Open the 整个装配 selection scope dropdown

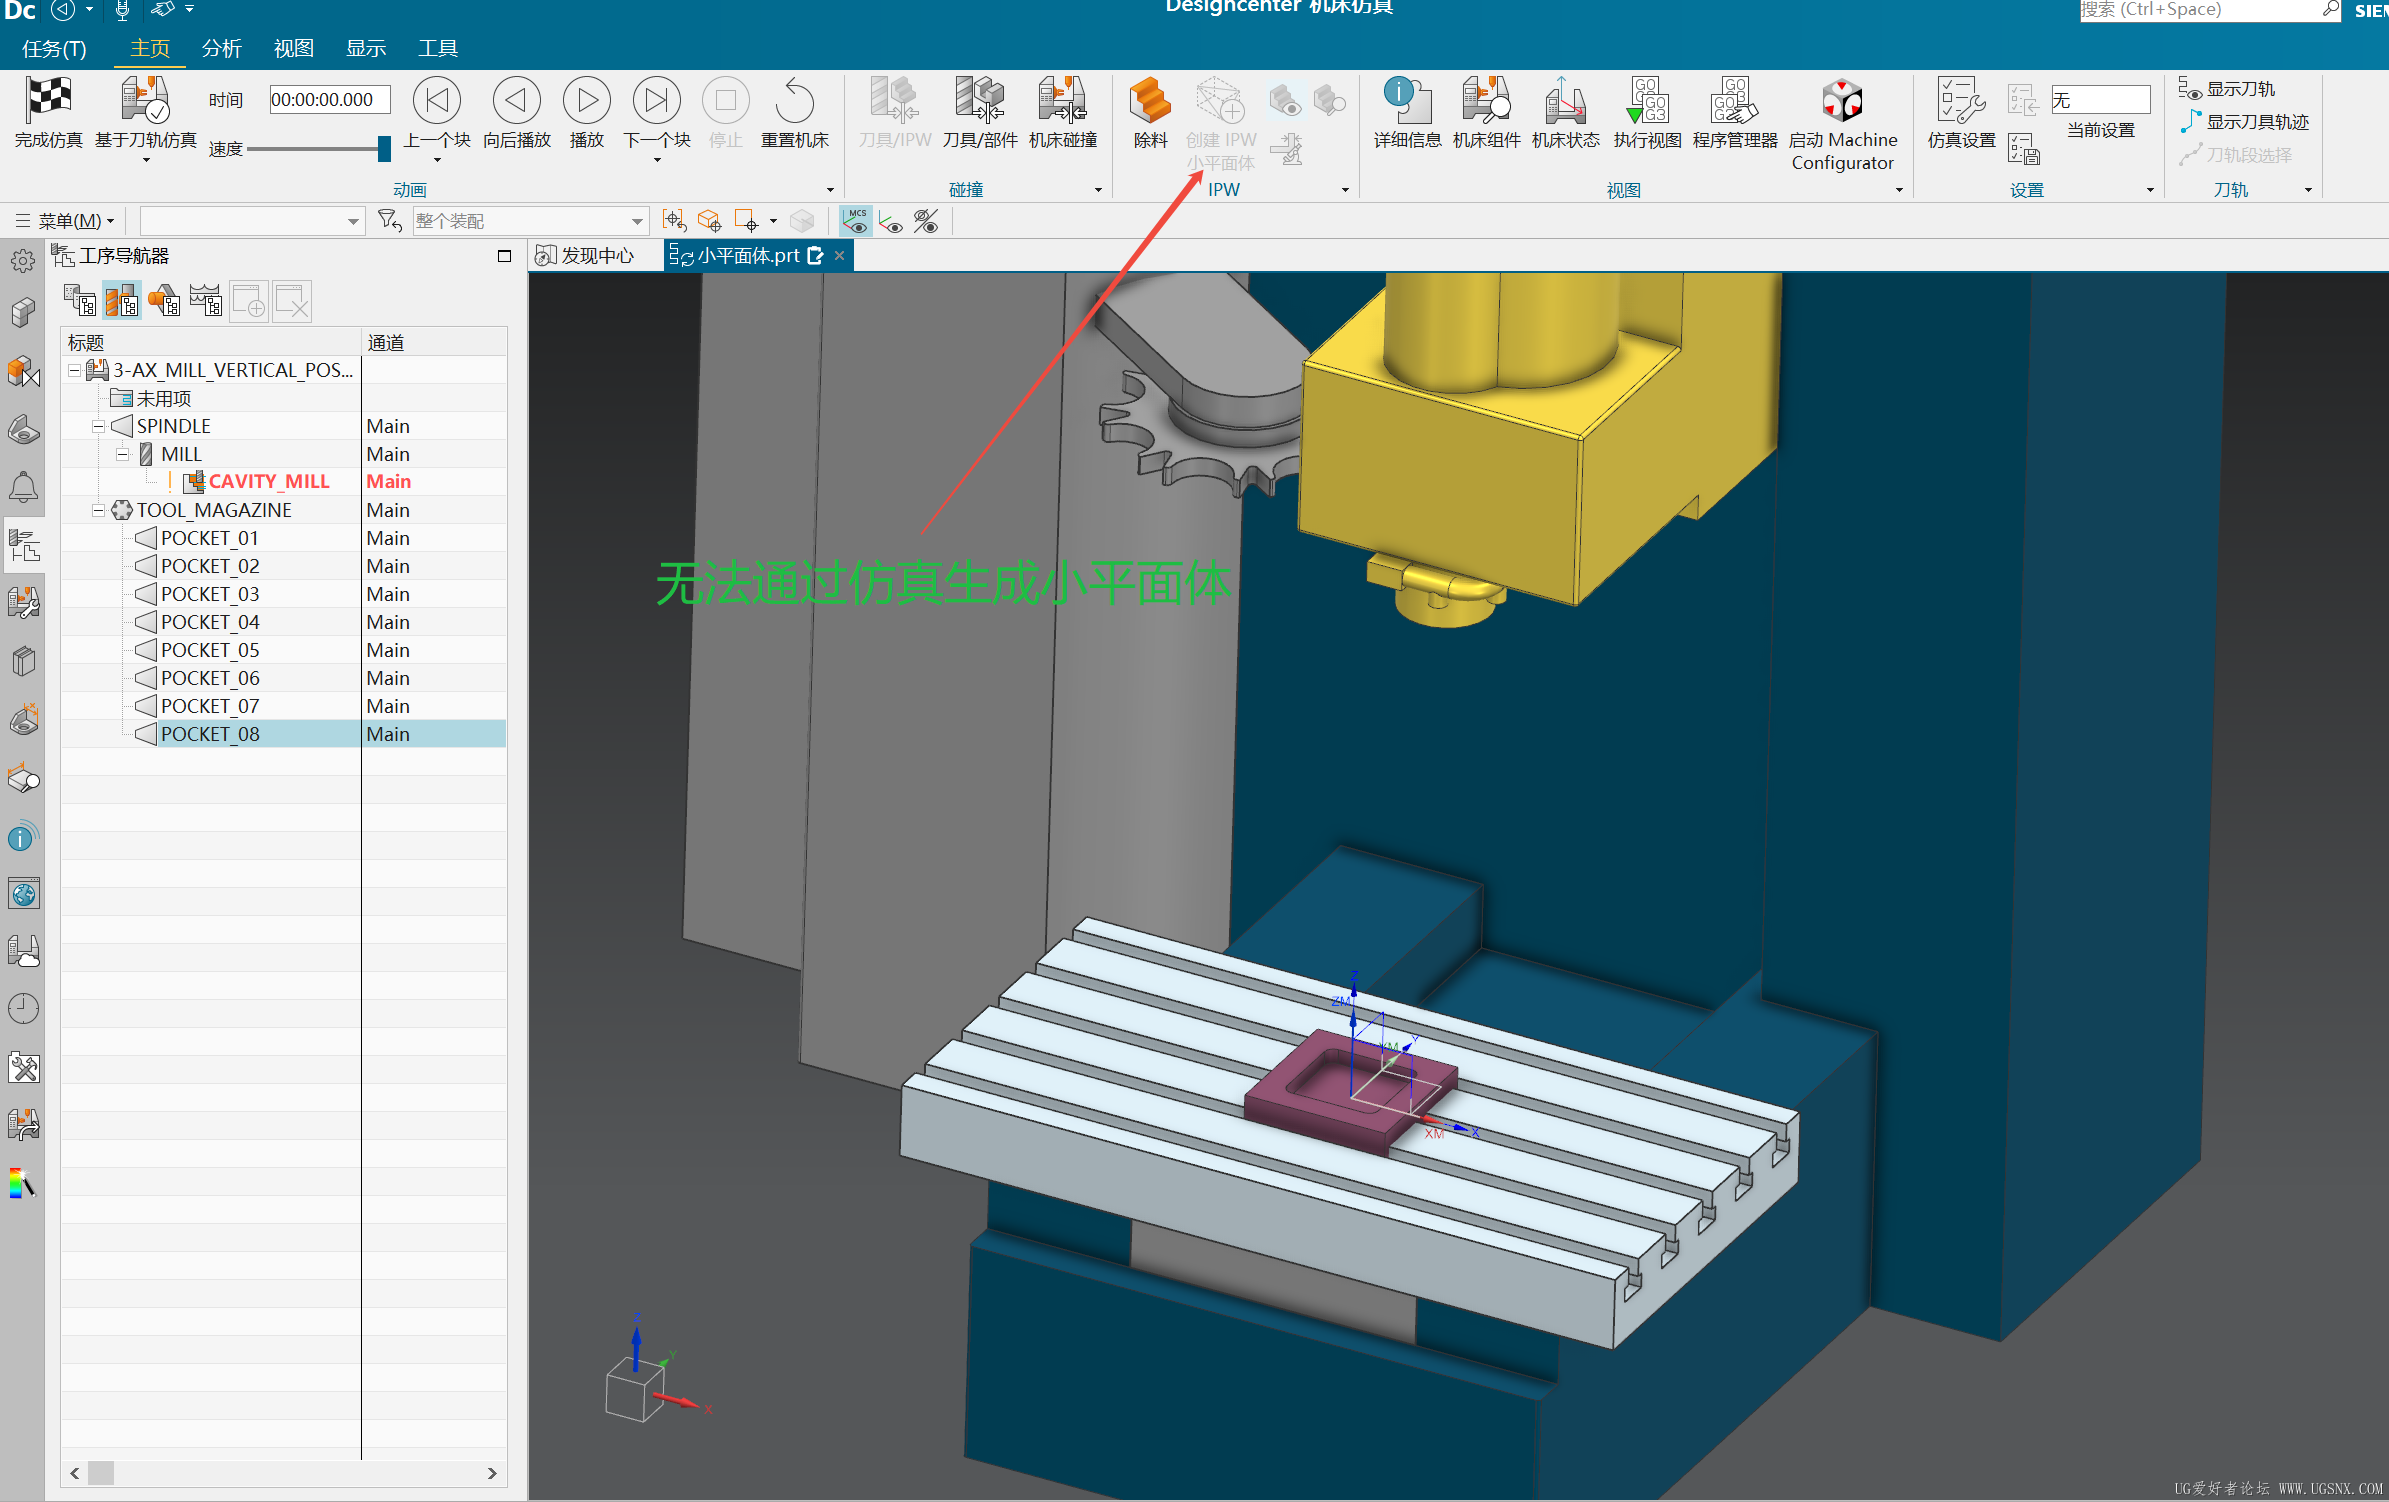pyautogui.click(x=530, y=221)
